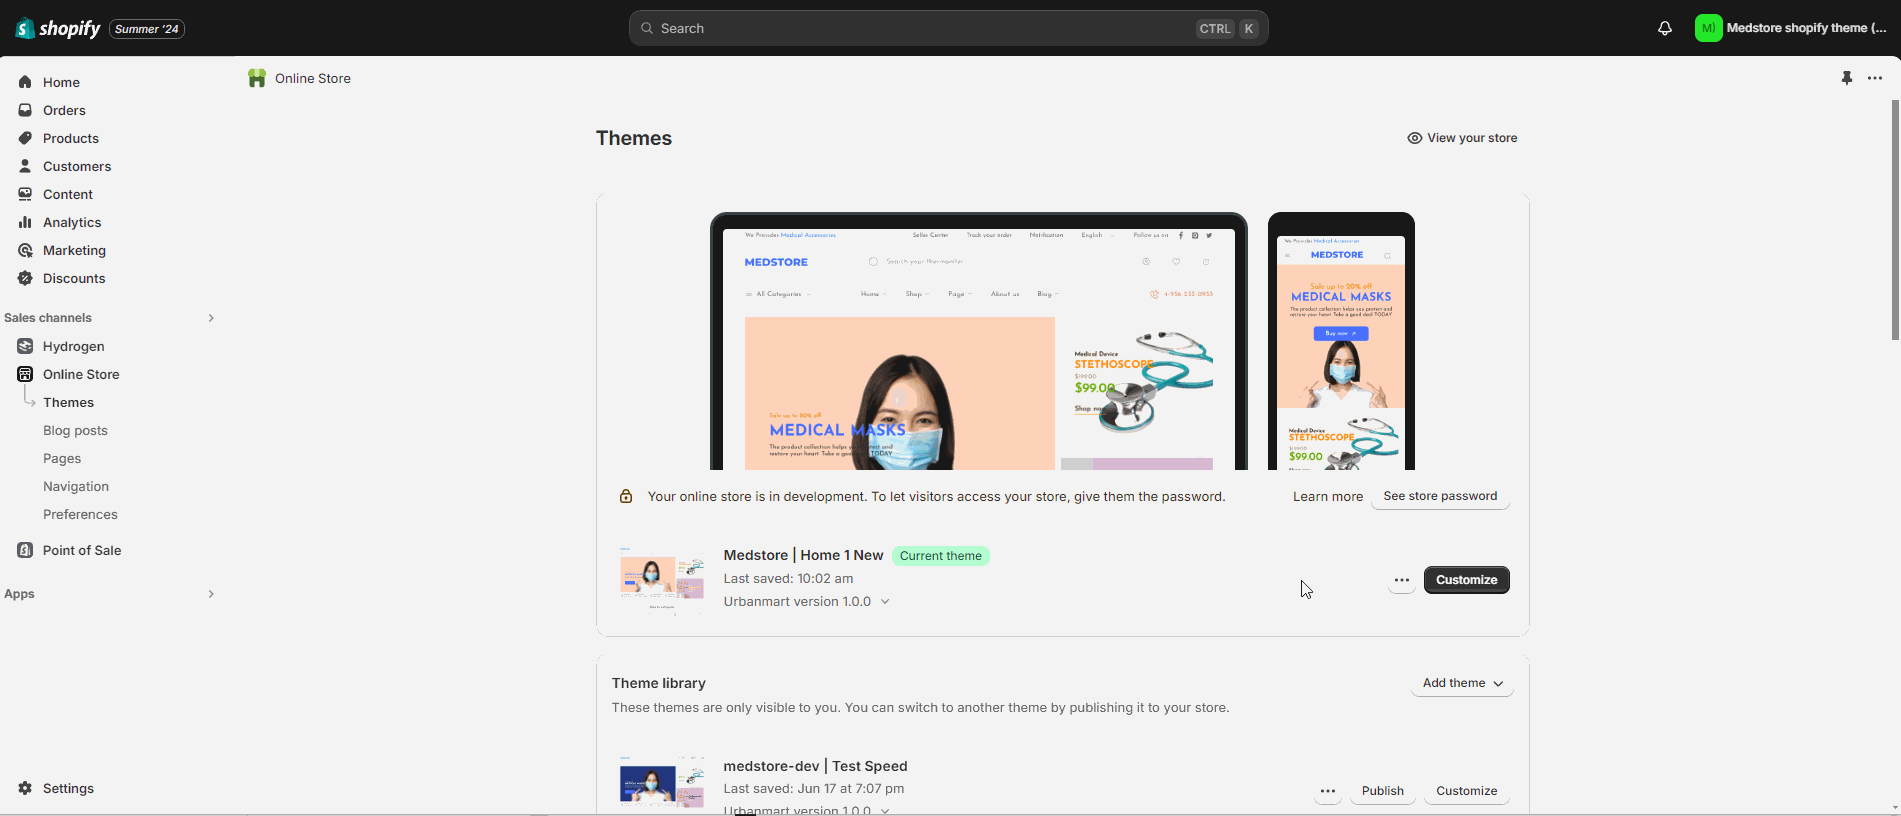Click the Current theme badge
1901x816 pixels.
coord(940,556)
